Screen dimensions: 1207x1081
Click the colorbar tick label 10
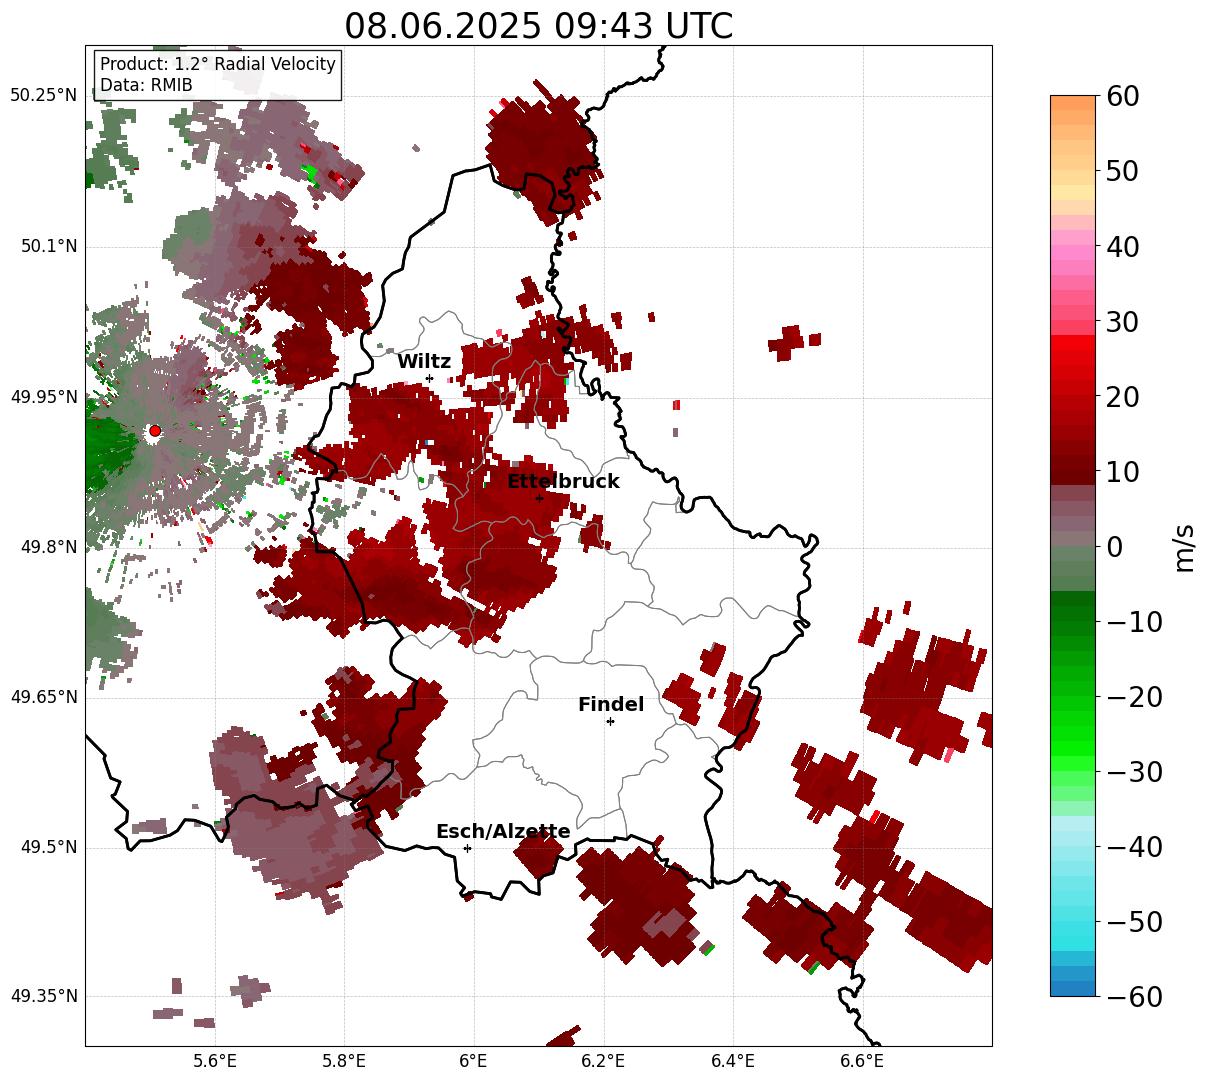tap(1120, 472)
